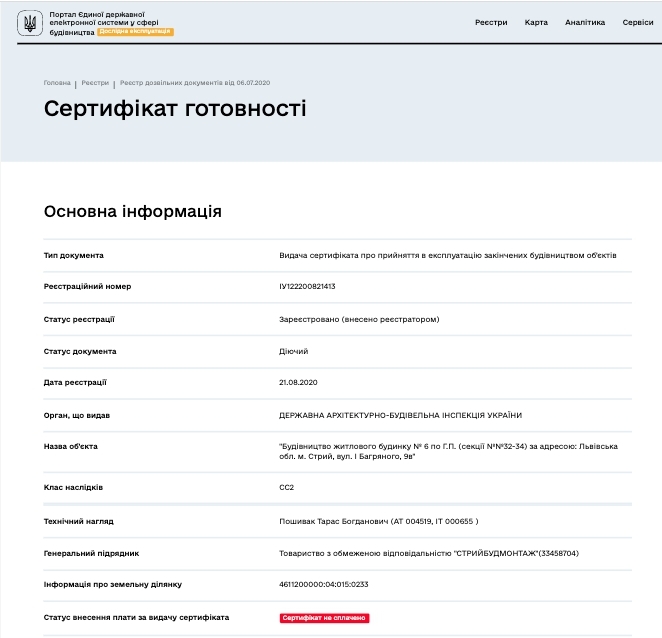Screen dimensions: 662x638
Task: Click the 'Реєстраційний номер' row label
Action: (x=87, y=286)
